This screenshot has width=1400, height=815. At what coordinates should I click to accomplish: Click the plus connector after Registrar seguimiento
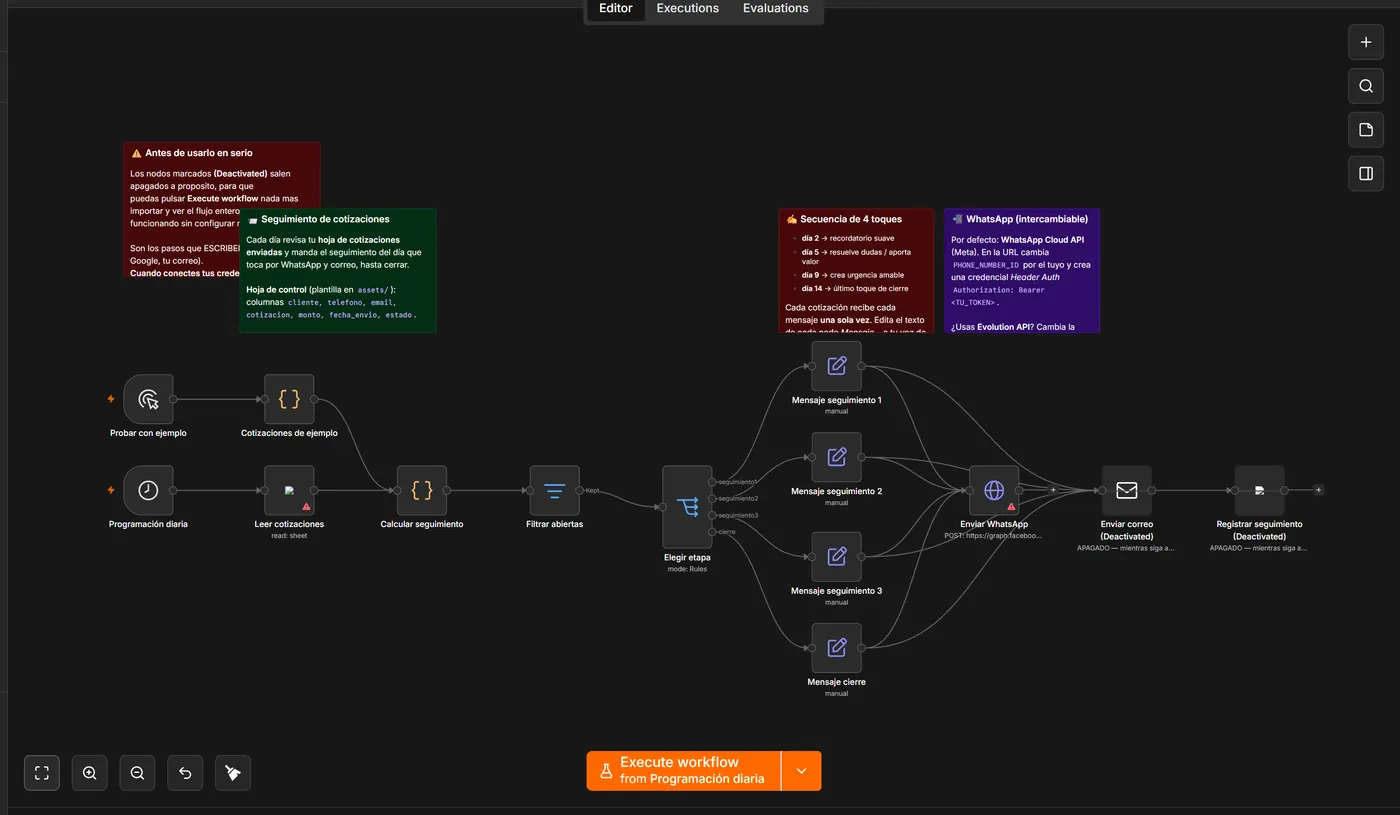point(1318,490)
